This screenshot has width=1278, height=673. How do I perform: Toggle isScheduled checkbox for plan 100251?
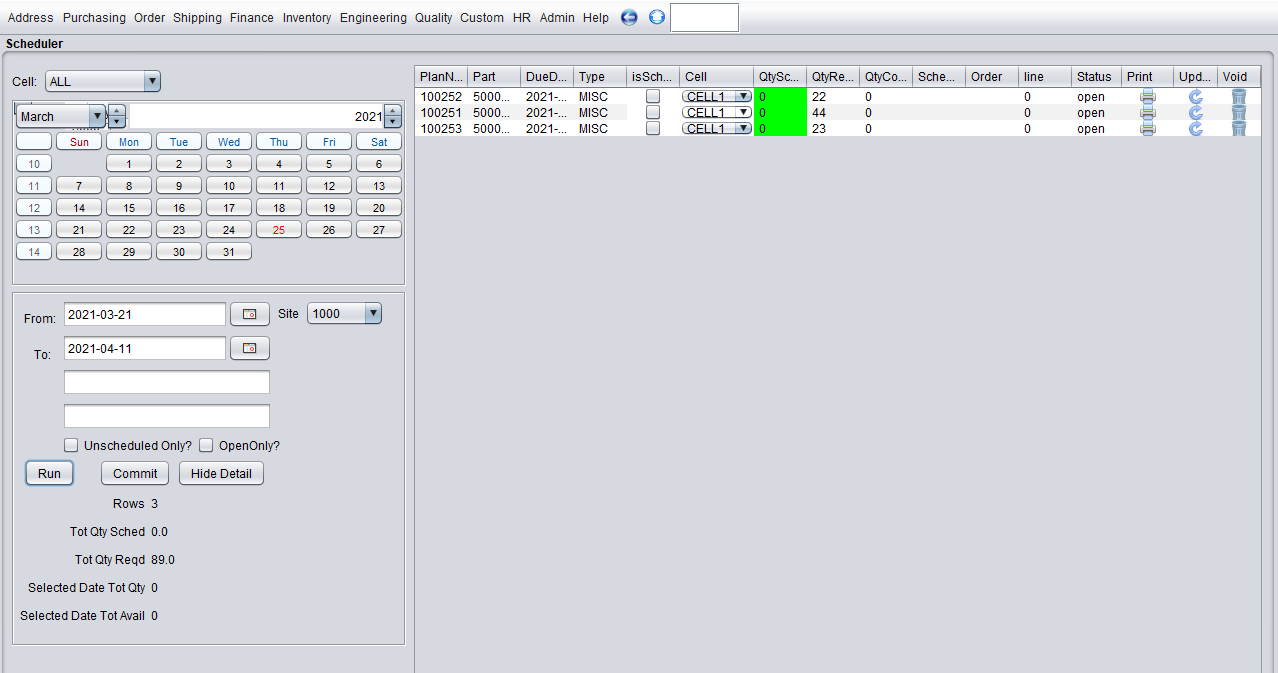tap(653, 113)
